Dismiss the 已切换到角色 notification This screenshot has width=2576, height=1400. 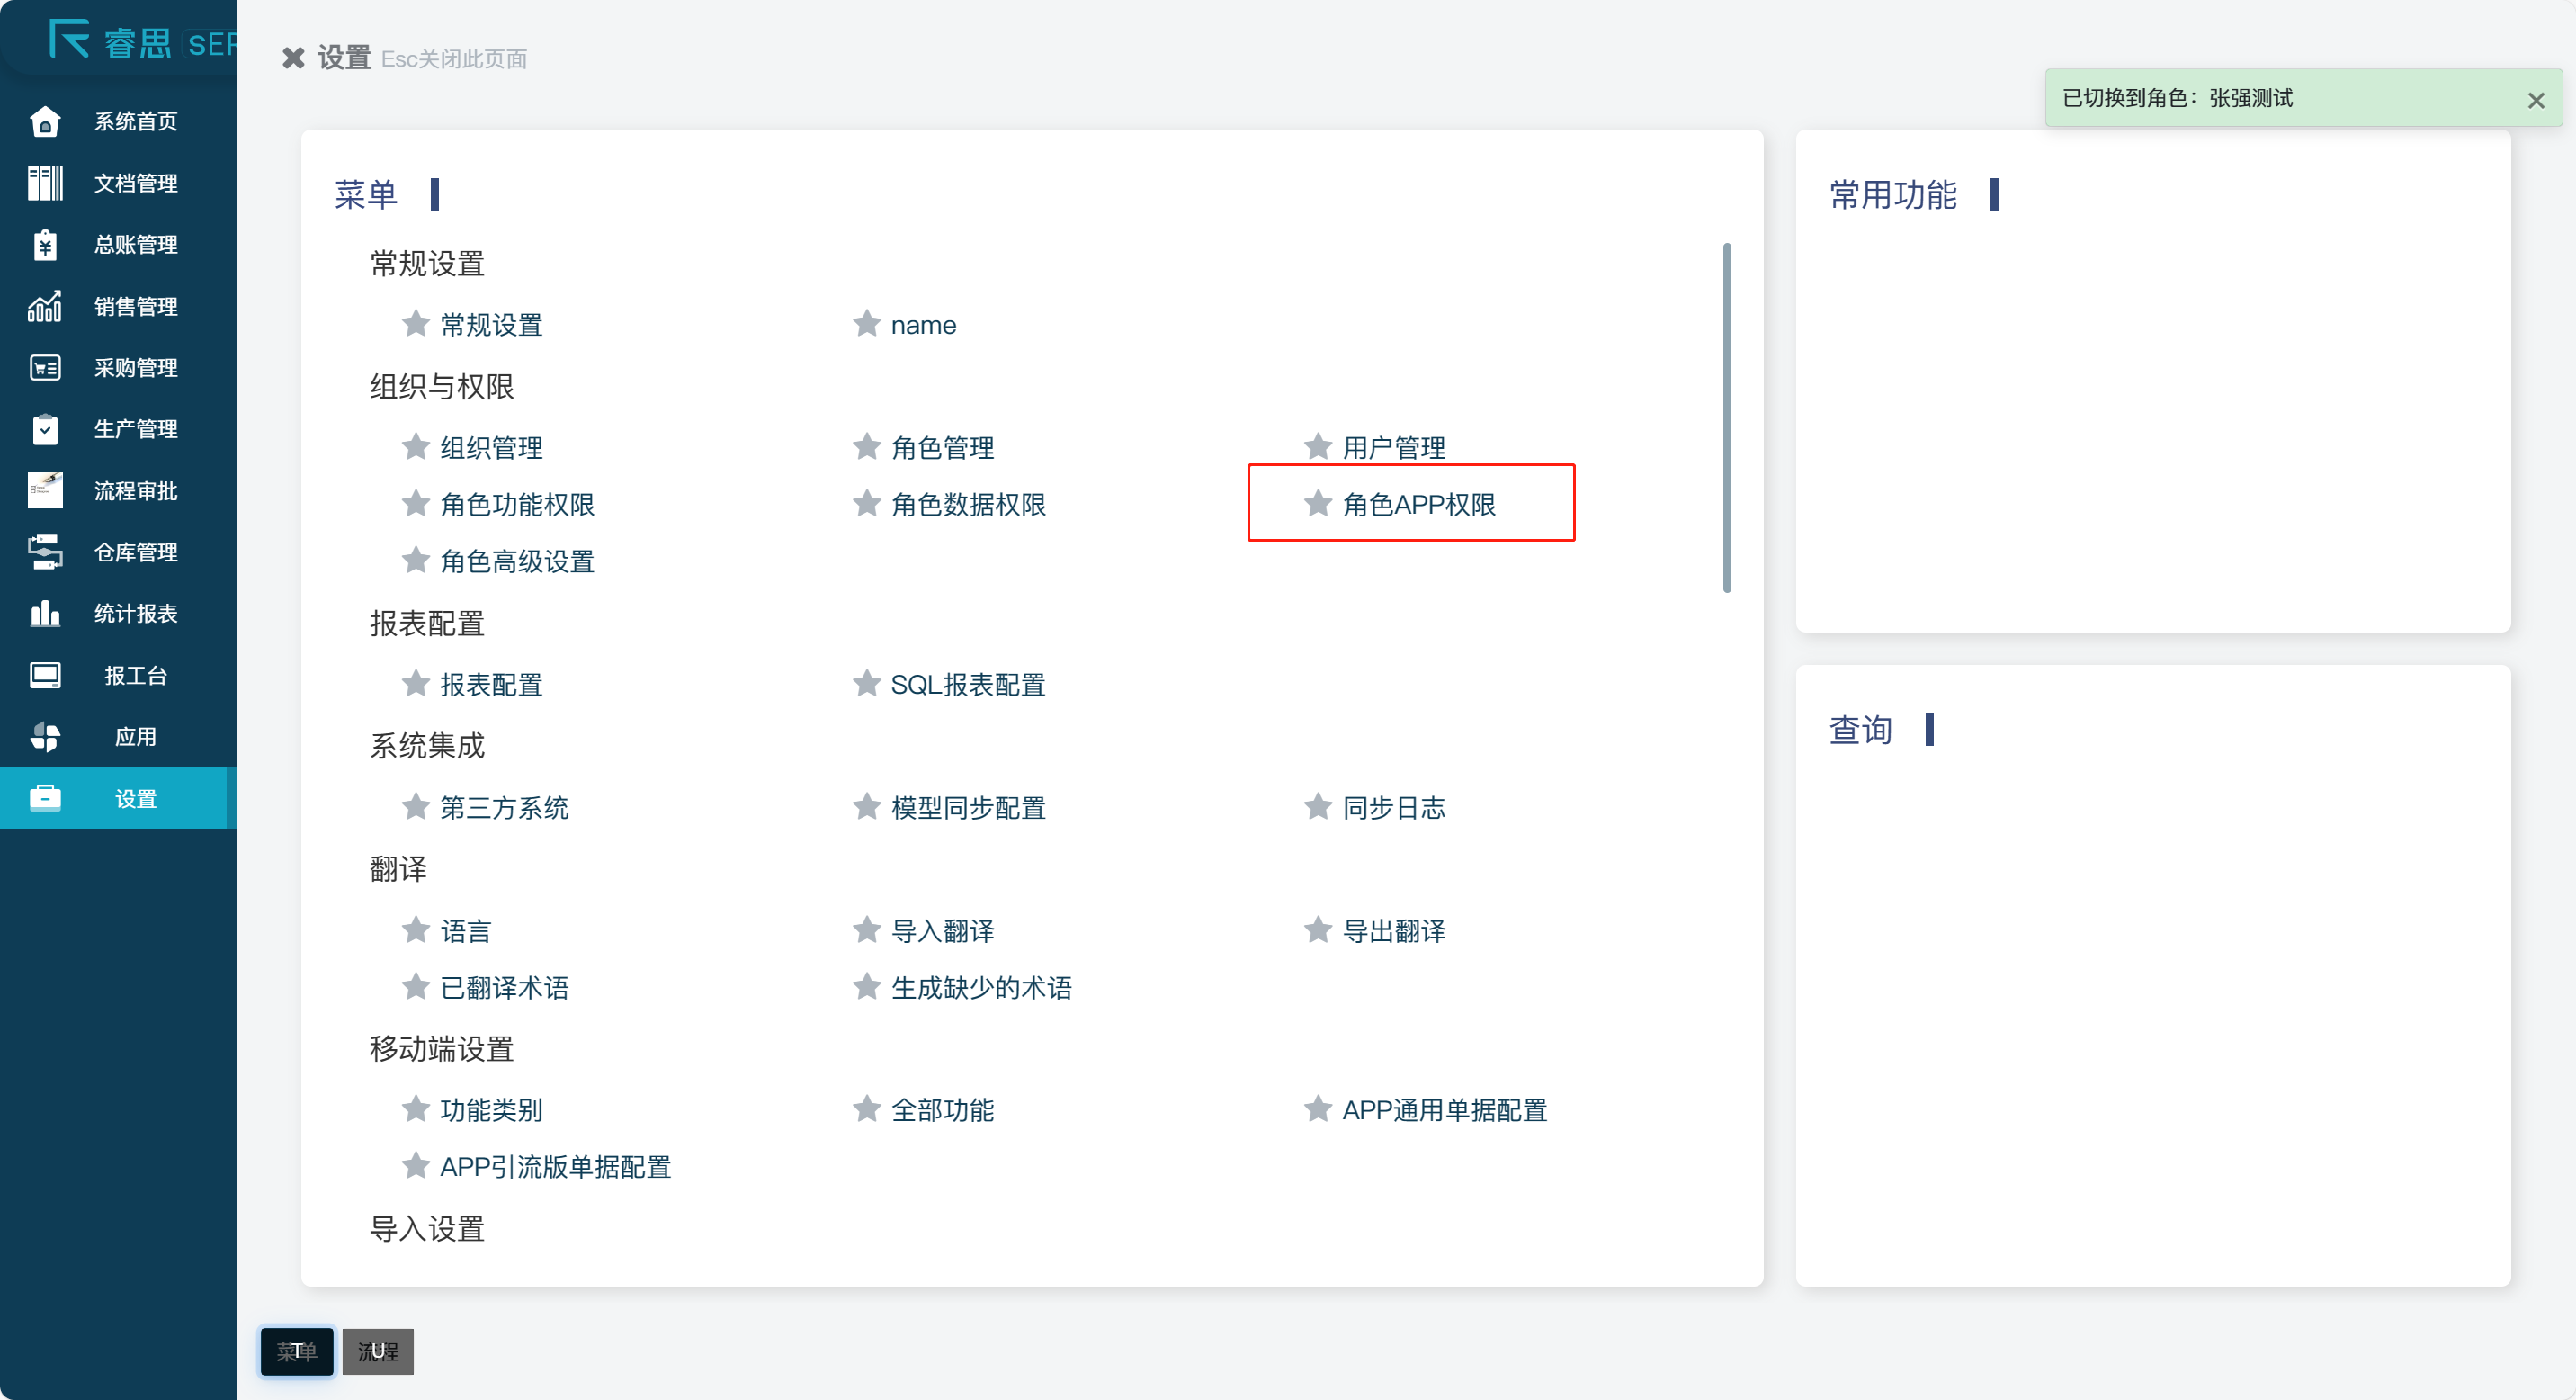2535,100
